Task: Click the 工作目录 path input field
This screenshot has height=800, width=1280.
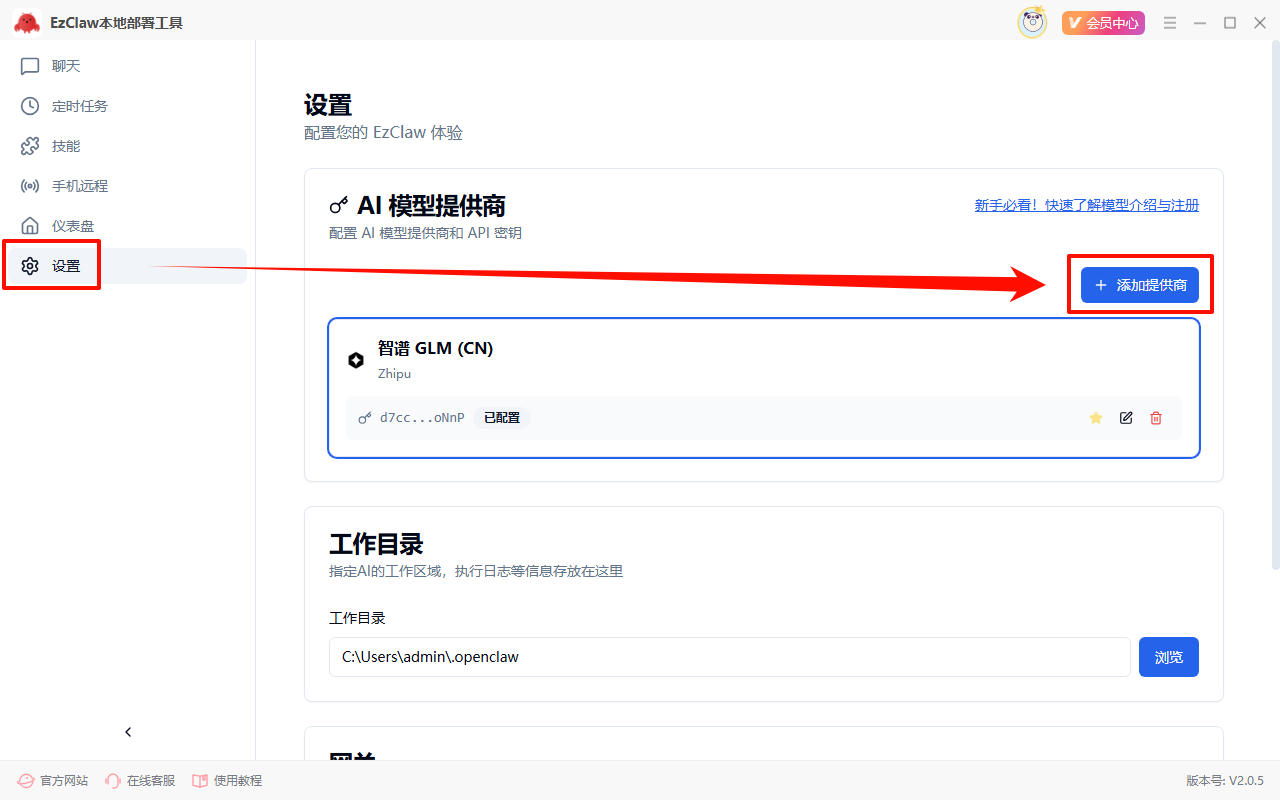Action: click(x=729, y=657)
